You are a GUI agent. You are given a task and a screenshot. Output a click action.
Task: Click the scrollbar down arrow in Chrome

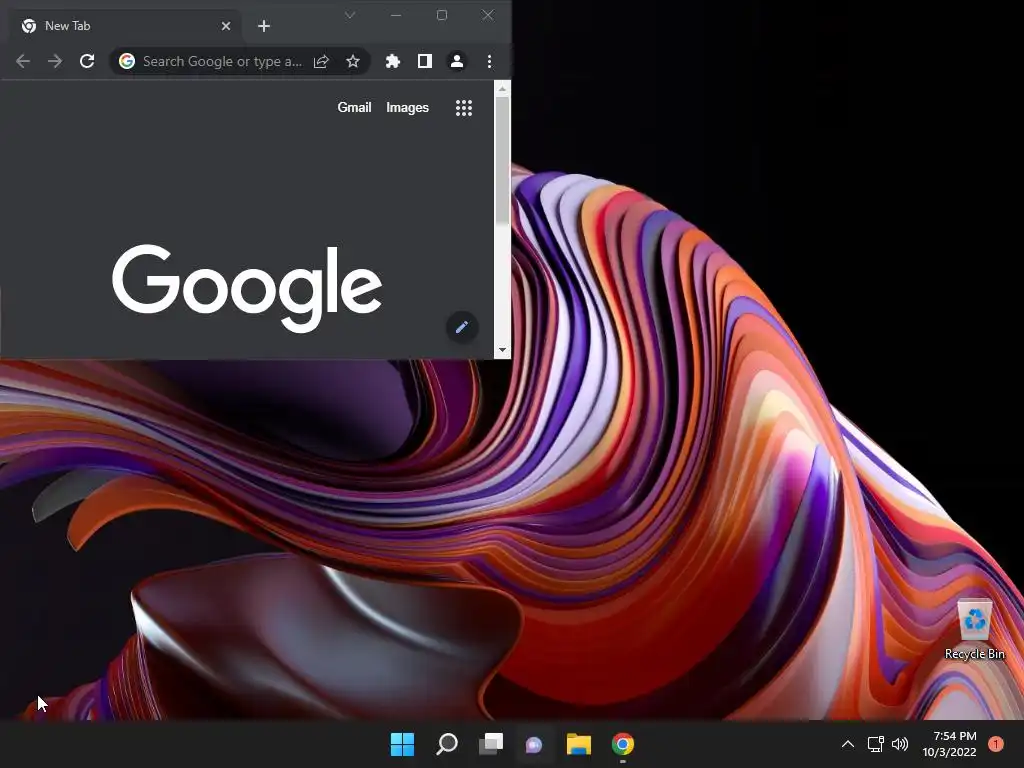502,350
